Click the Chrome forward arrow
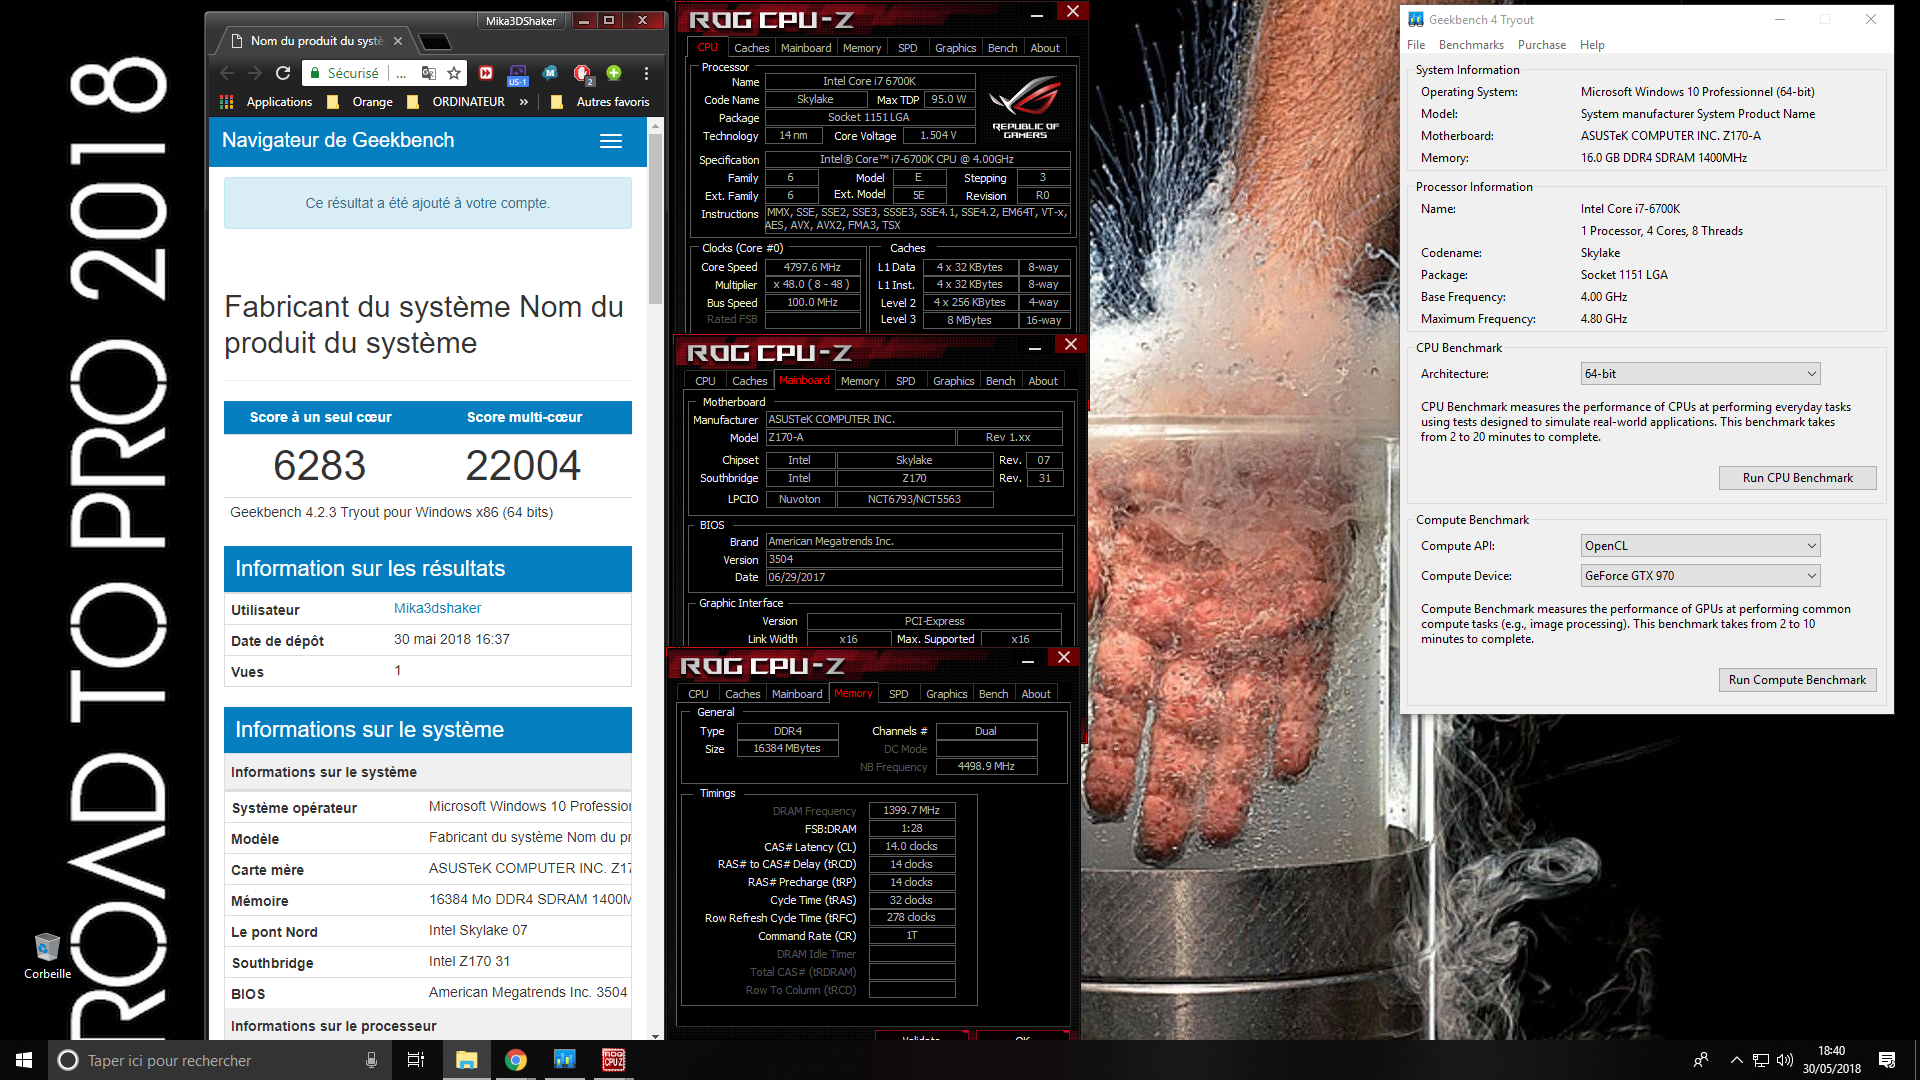This screenshot has width=1920, height=1080. tap(255, 73)
